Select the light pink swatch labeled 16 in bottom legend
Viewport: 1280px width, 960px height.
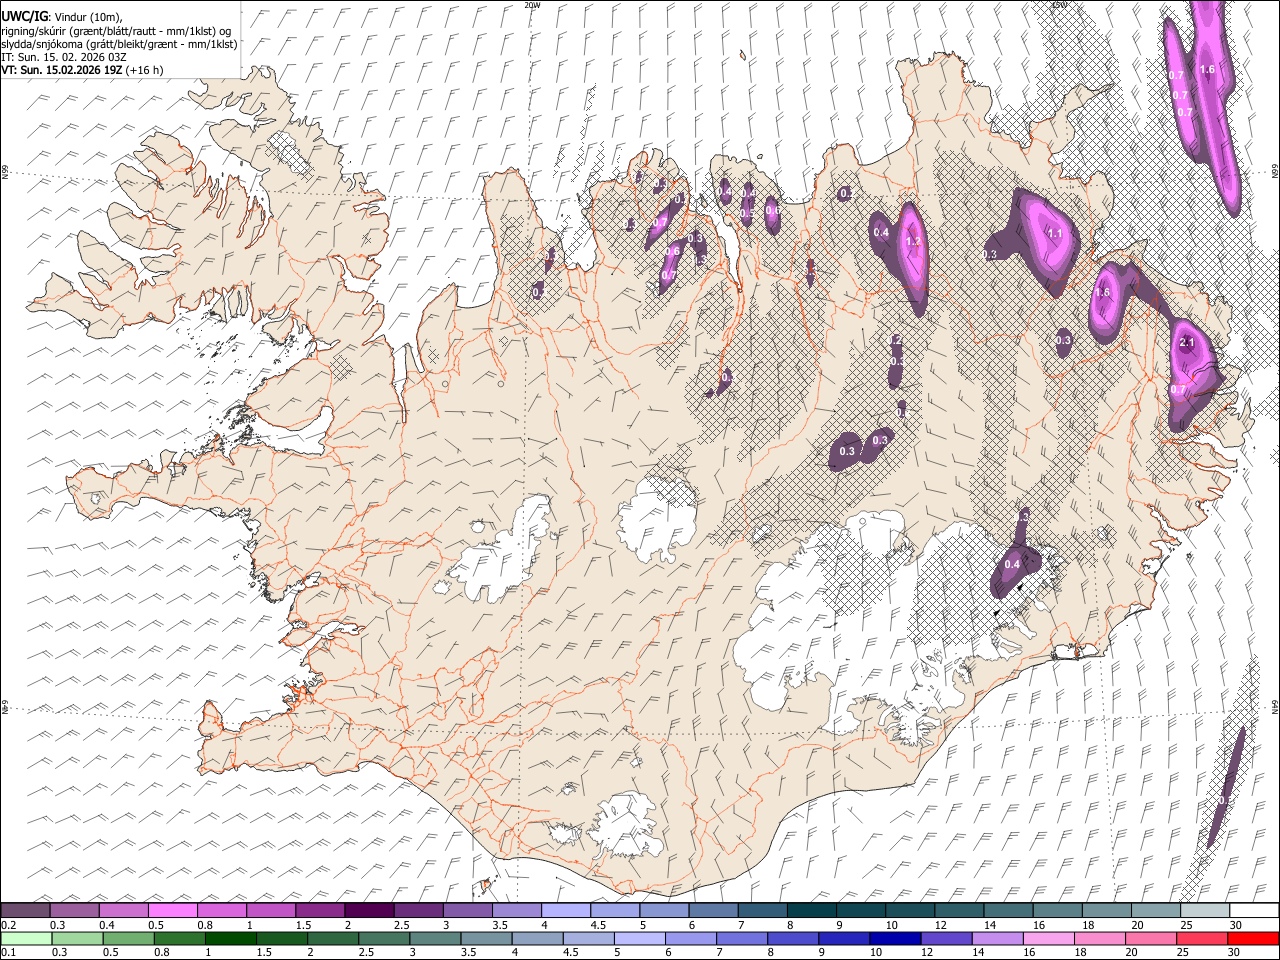click(1047, 938)
